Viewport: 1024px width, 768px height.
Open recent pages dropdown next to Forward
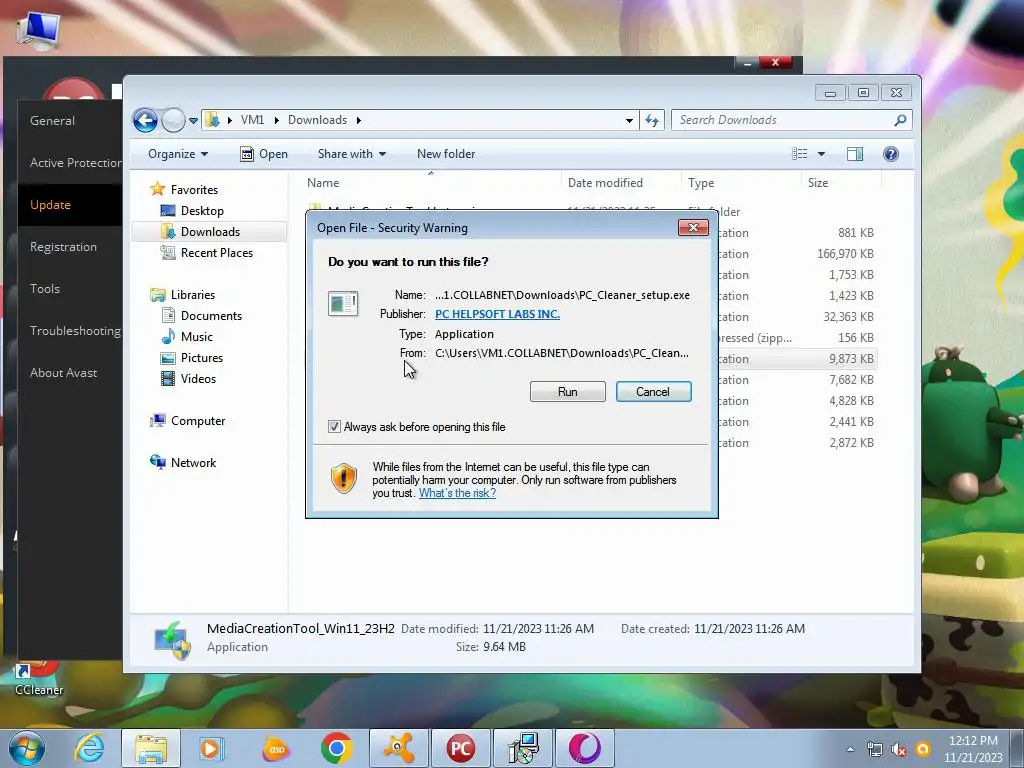point(193,121)
